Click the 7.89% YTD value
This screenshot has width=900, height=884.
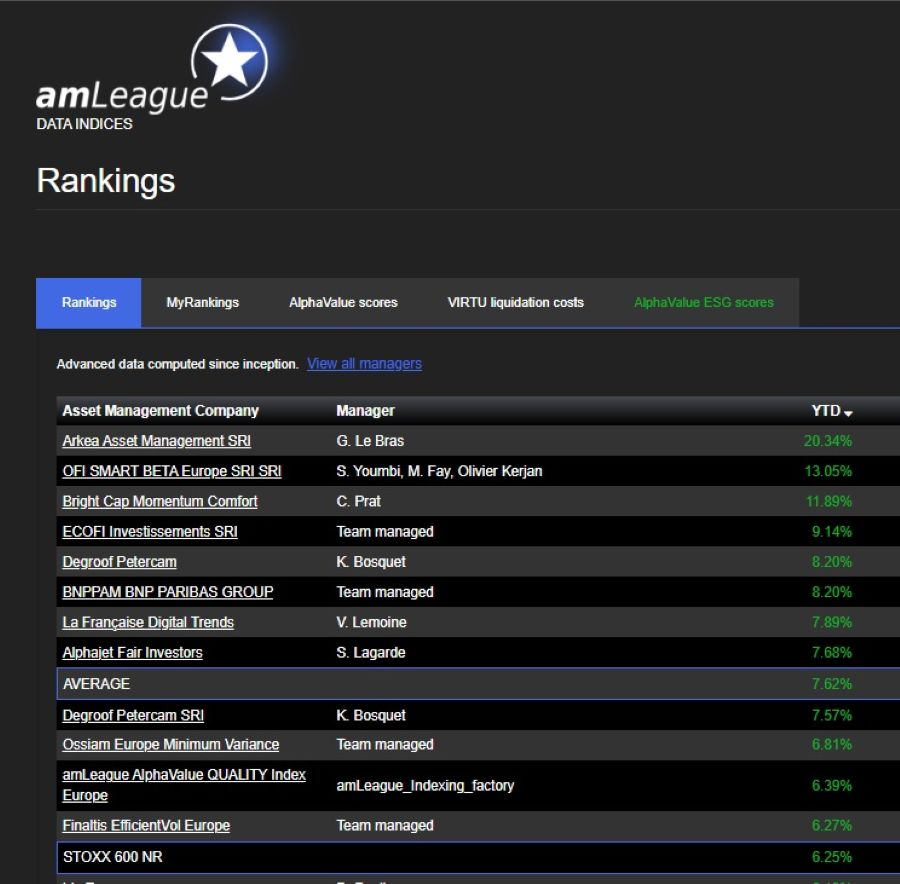832,622
